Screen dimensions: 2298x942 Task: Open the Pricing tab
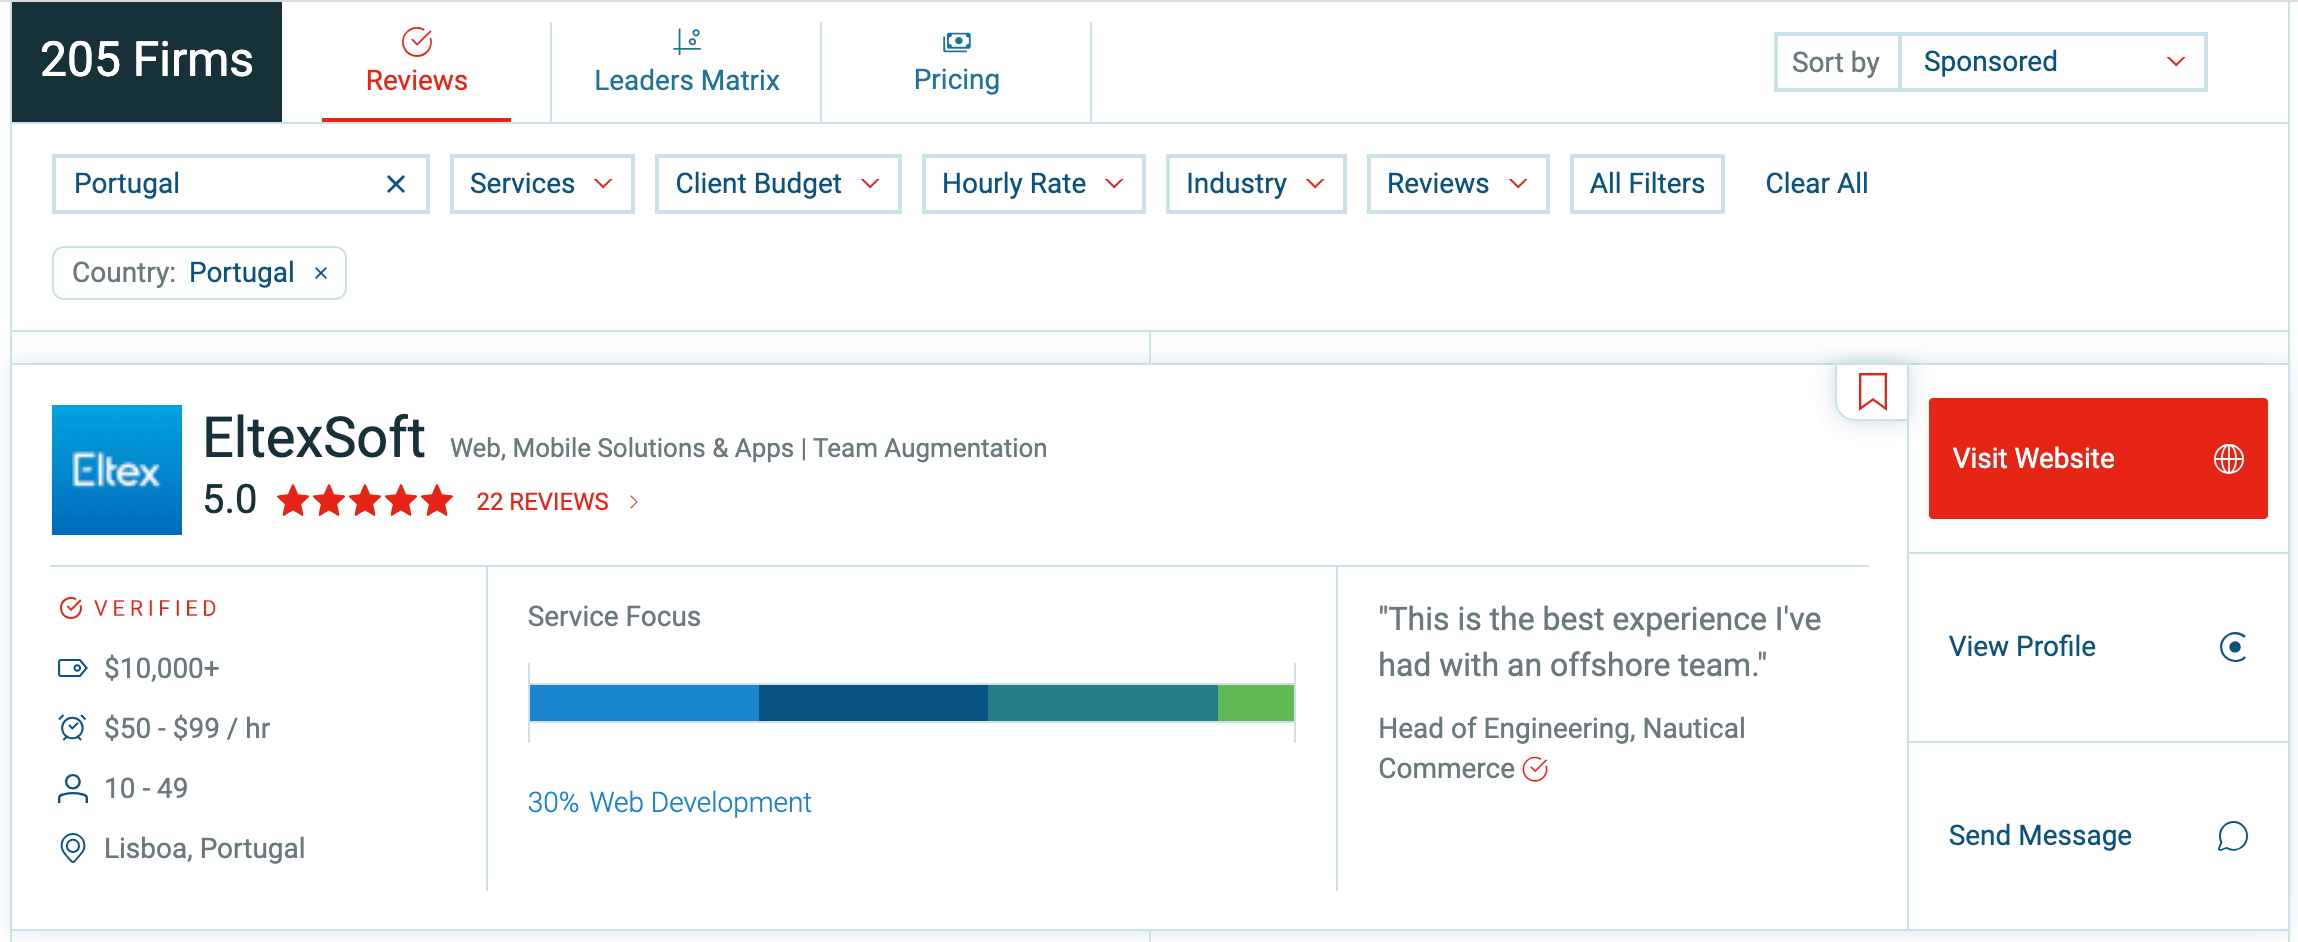956,62
